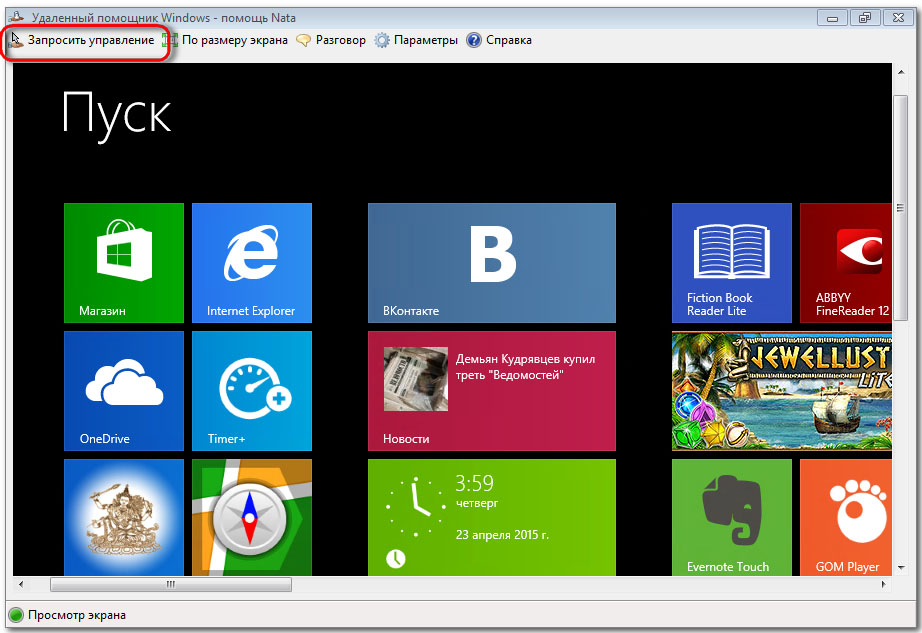Click the horizontal scrollbar left arrow
The width and height of the screenshot is (922, 633).
[21, 584]
